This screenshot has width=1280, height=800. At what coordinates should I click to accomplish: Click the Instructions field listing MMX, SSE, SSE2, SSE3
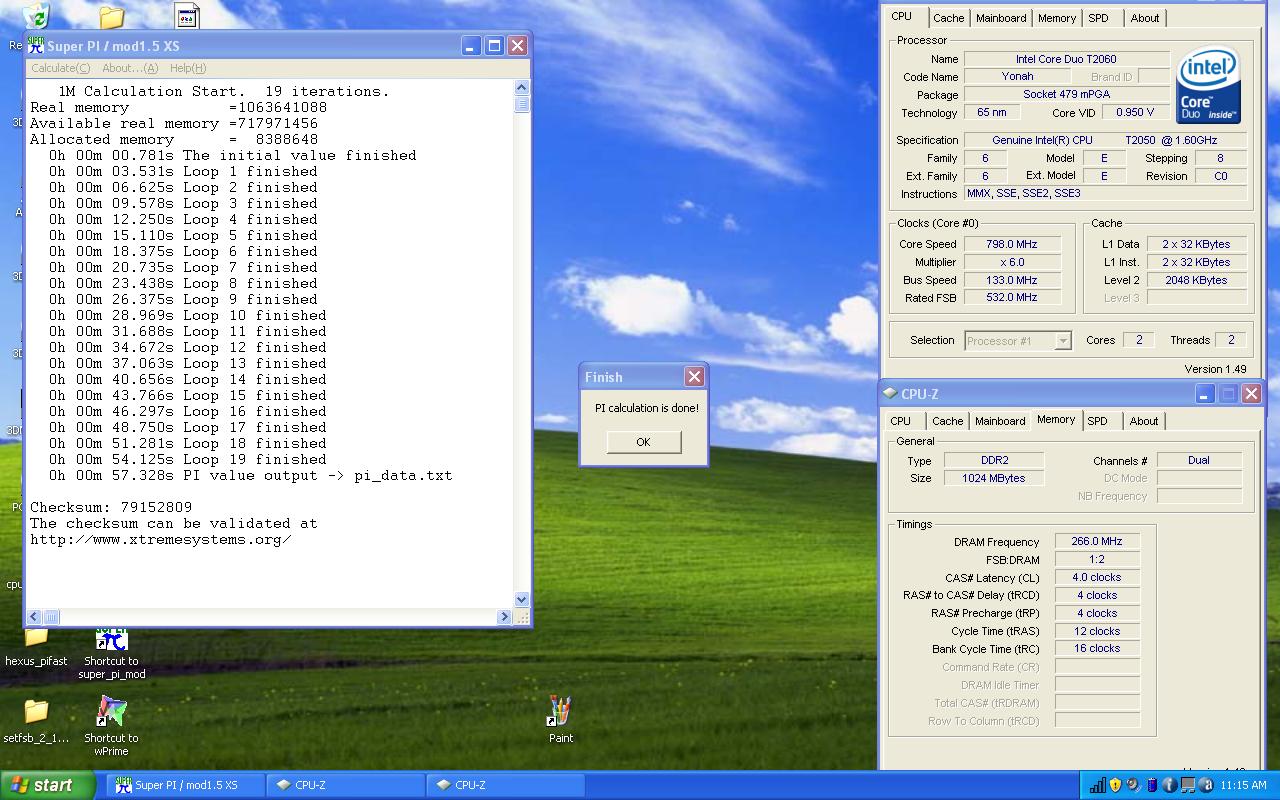click(1106, 194)
